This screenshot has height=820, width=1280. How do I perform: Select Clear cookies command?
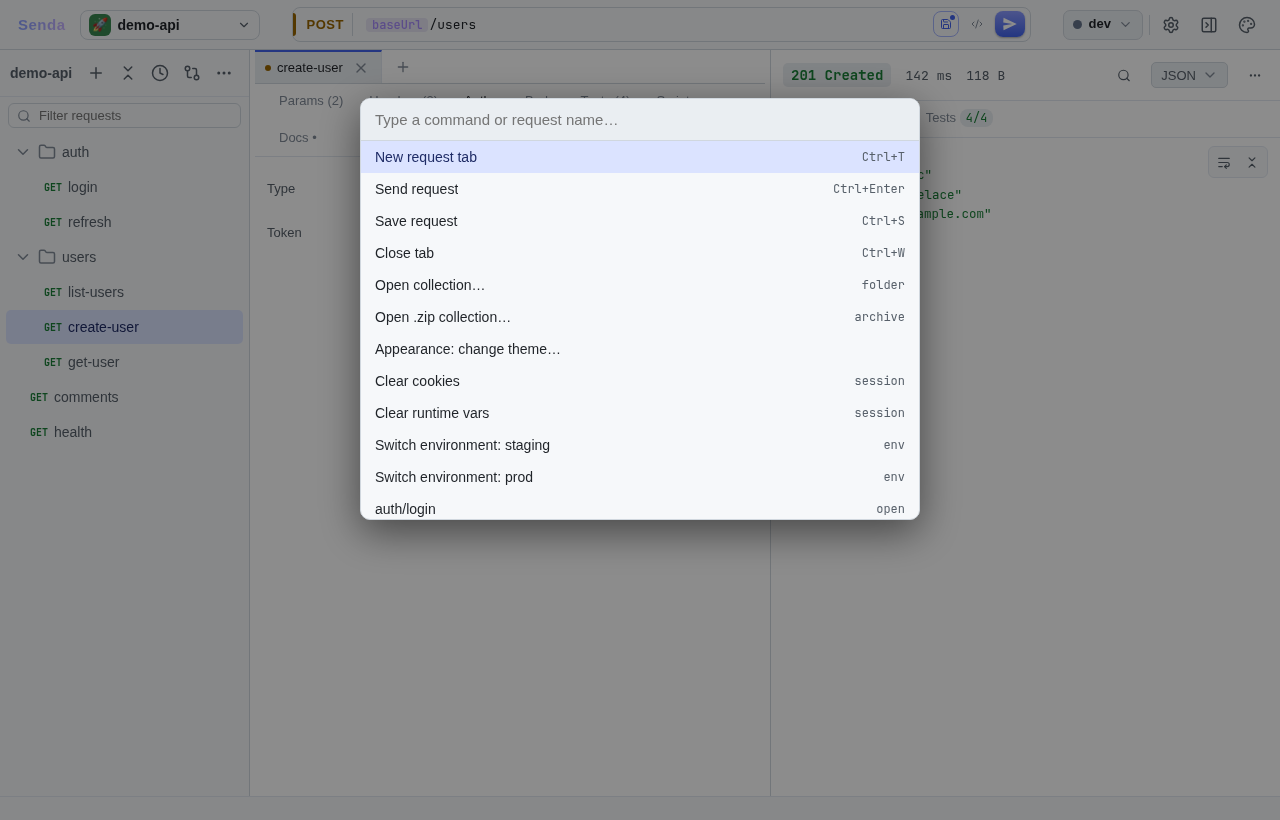[640, 381]
